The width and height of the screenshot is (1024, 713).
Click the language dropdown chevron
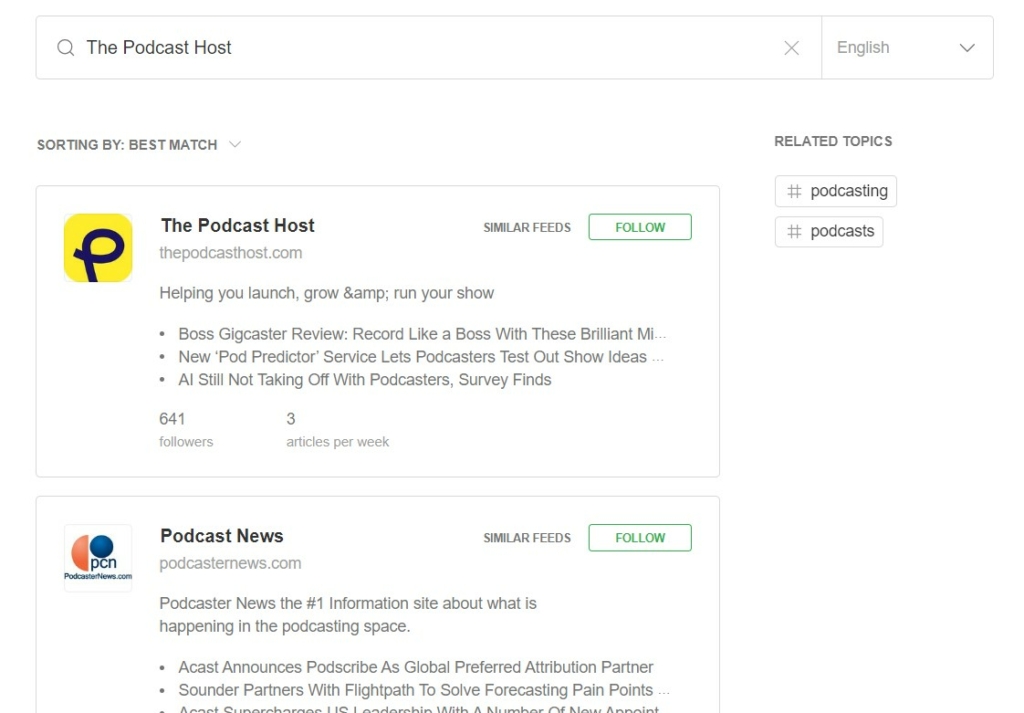tap(965, 47)
